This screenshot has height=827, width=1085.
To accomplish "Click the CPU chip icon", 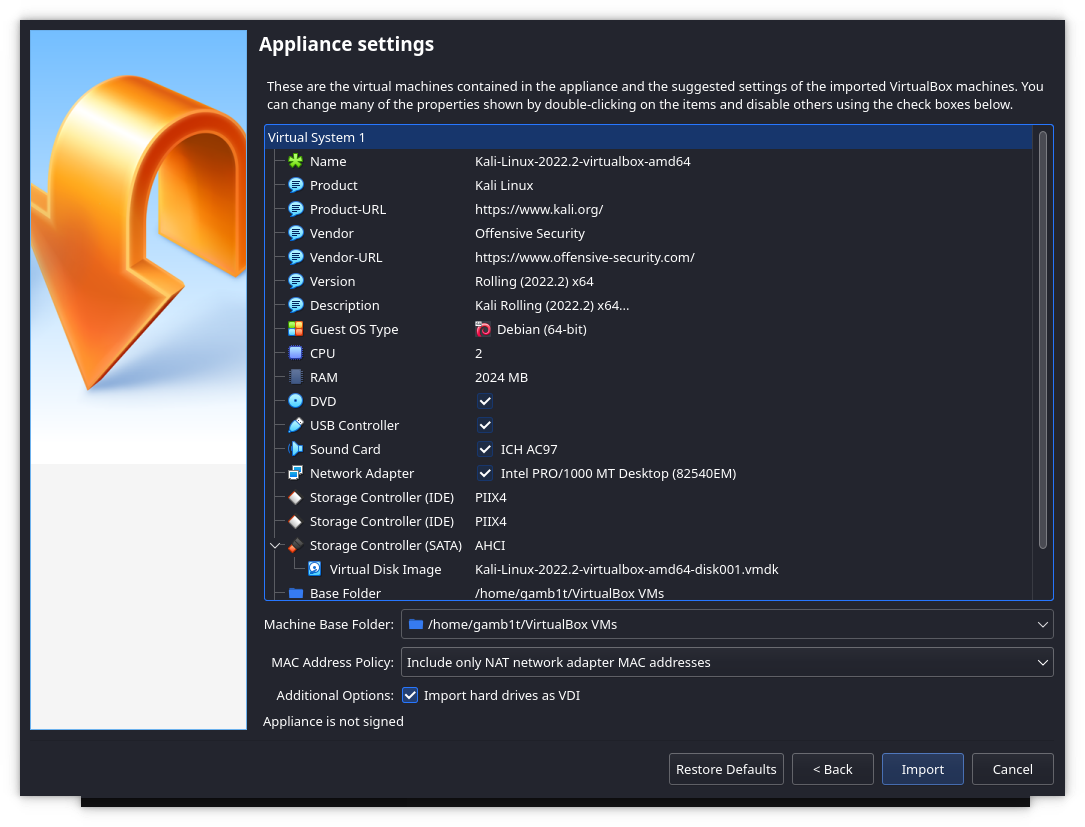I will (x=295, y=353).
